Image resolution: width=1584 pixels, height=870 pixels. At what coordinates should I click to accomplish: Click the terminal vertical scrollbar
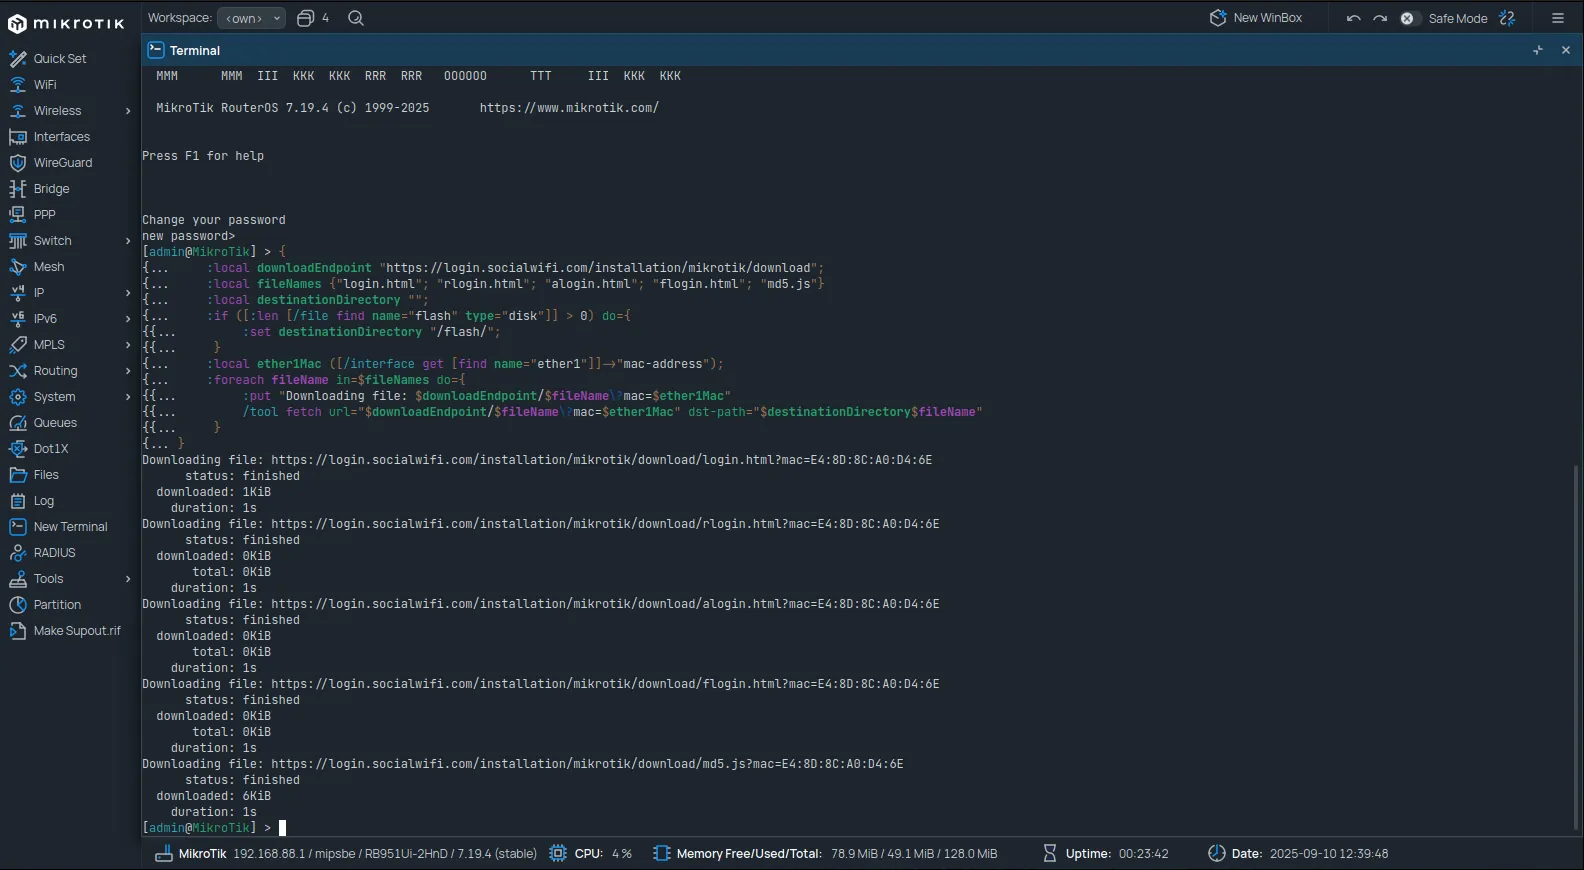1577,646
